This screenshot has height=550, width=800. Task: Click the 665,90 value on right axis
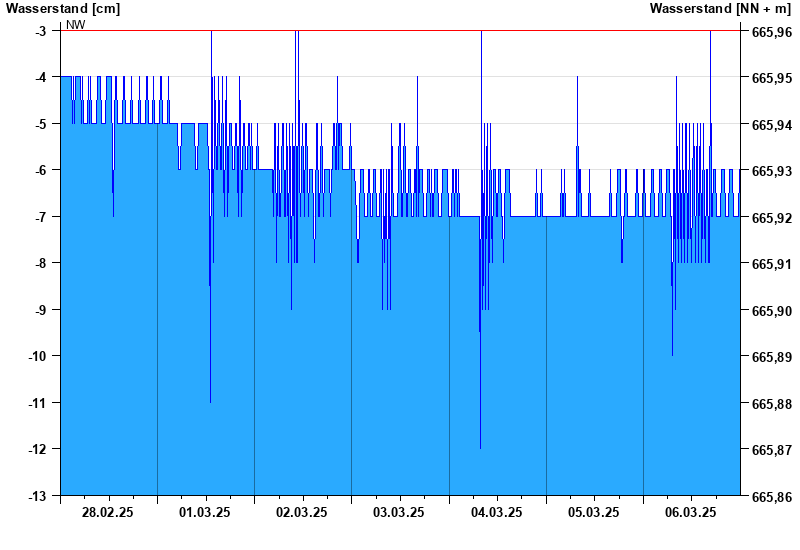(772, 311)
